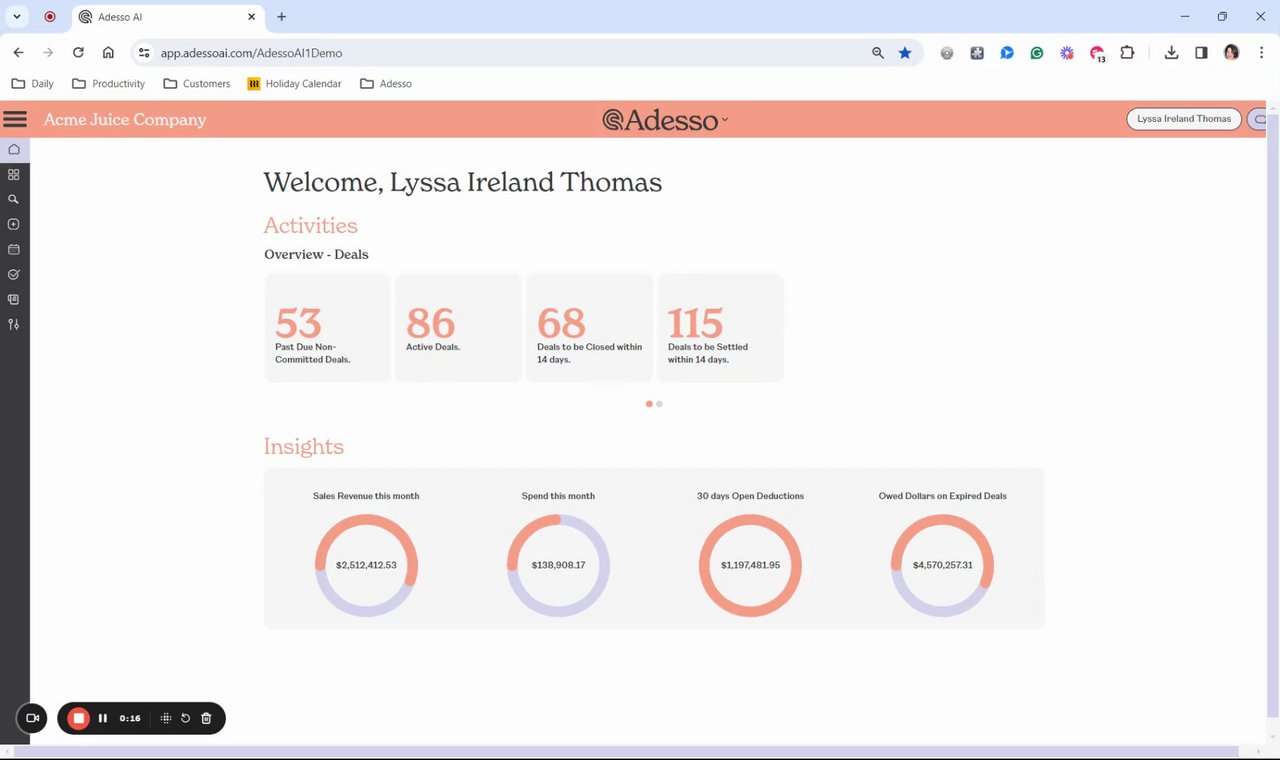The image size is (1280, 760).
Task: Stop the screen recording with the red button
Action: (79, 718)
